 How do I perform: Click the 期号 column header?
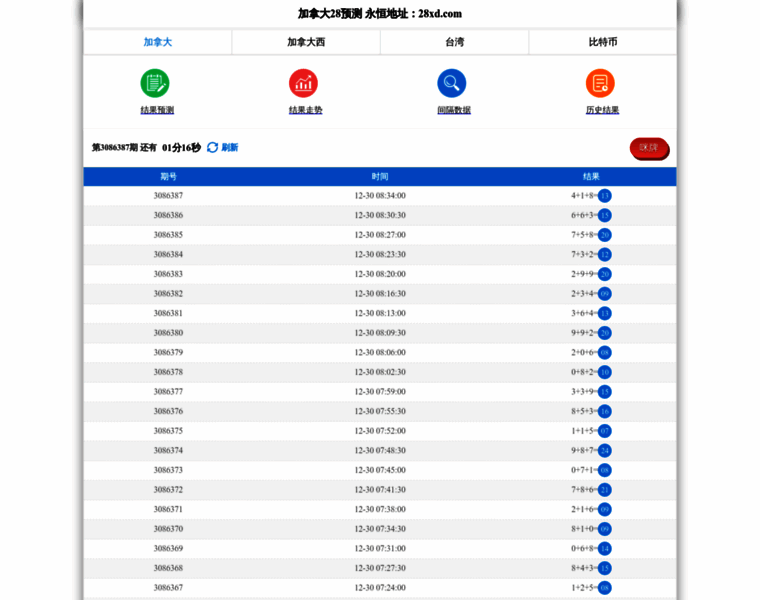coord(168,177)
